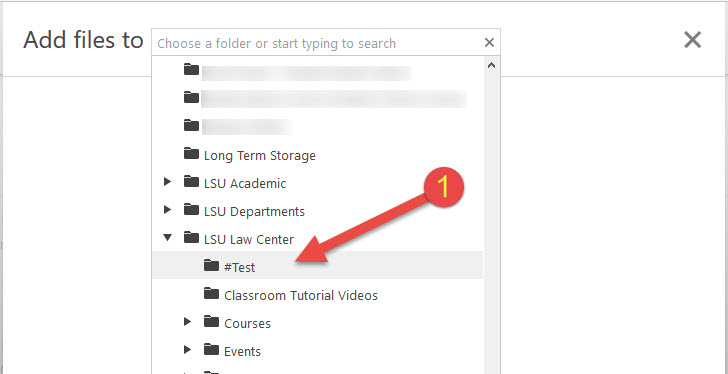728x374 pixels.
Task: Expand the Courses subfolder arrow
Action: [188, 322]
